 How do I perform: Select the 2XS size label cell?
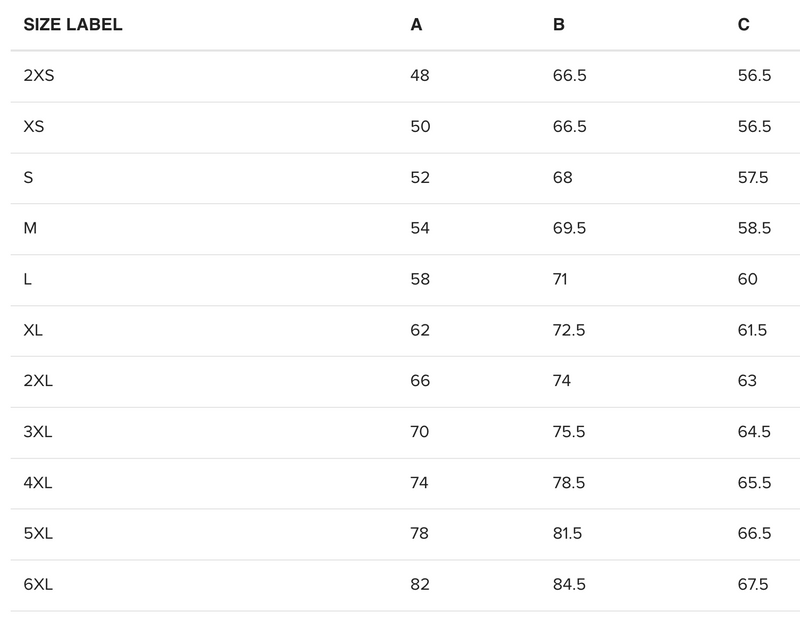(38, 76)
